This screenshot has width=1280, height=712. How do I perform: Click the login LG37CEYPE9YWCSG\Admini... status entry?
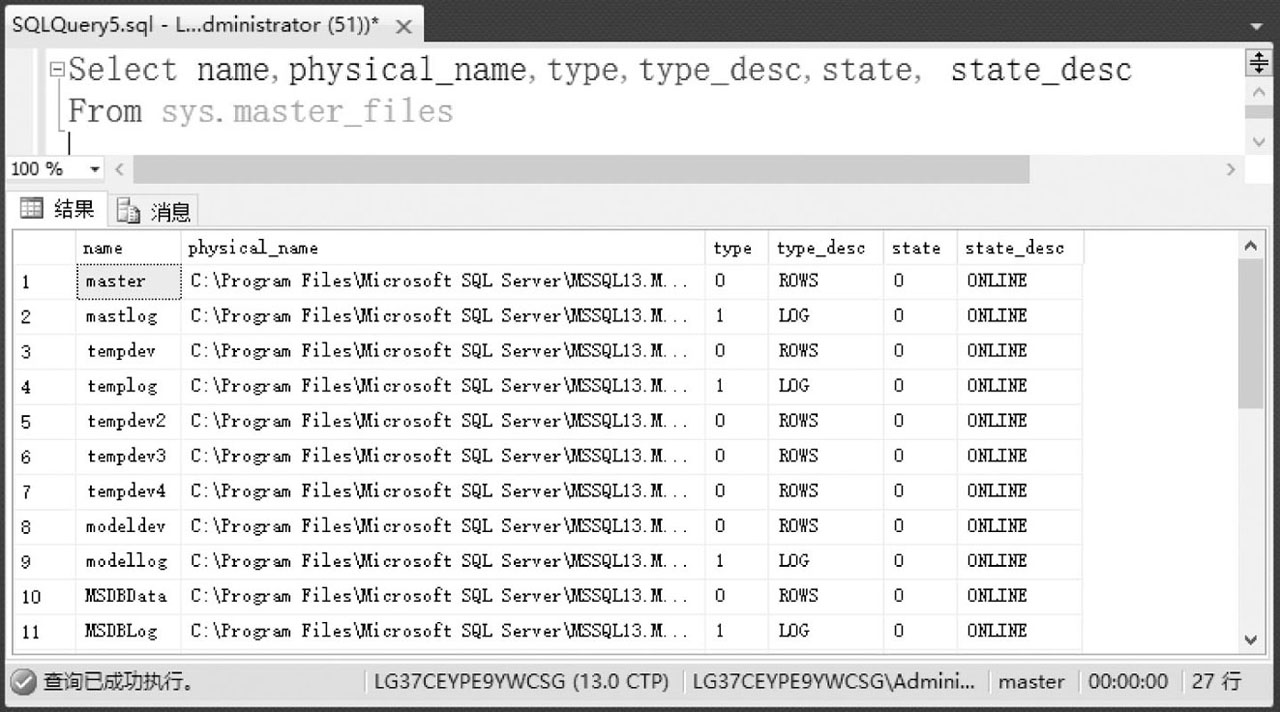[834, 682]
